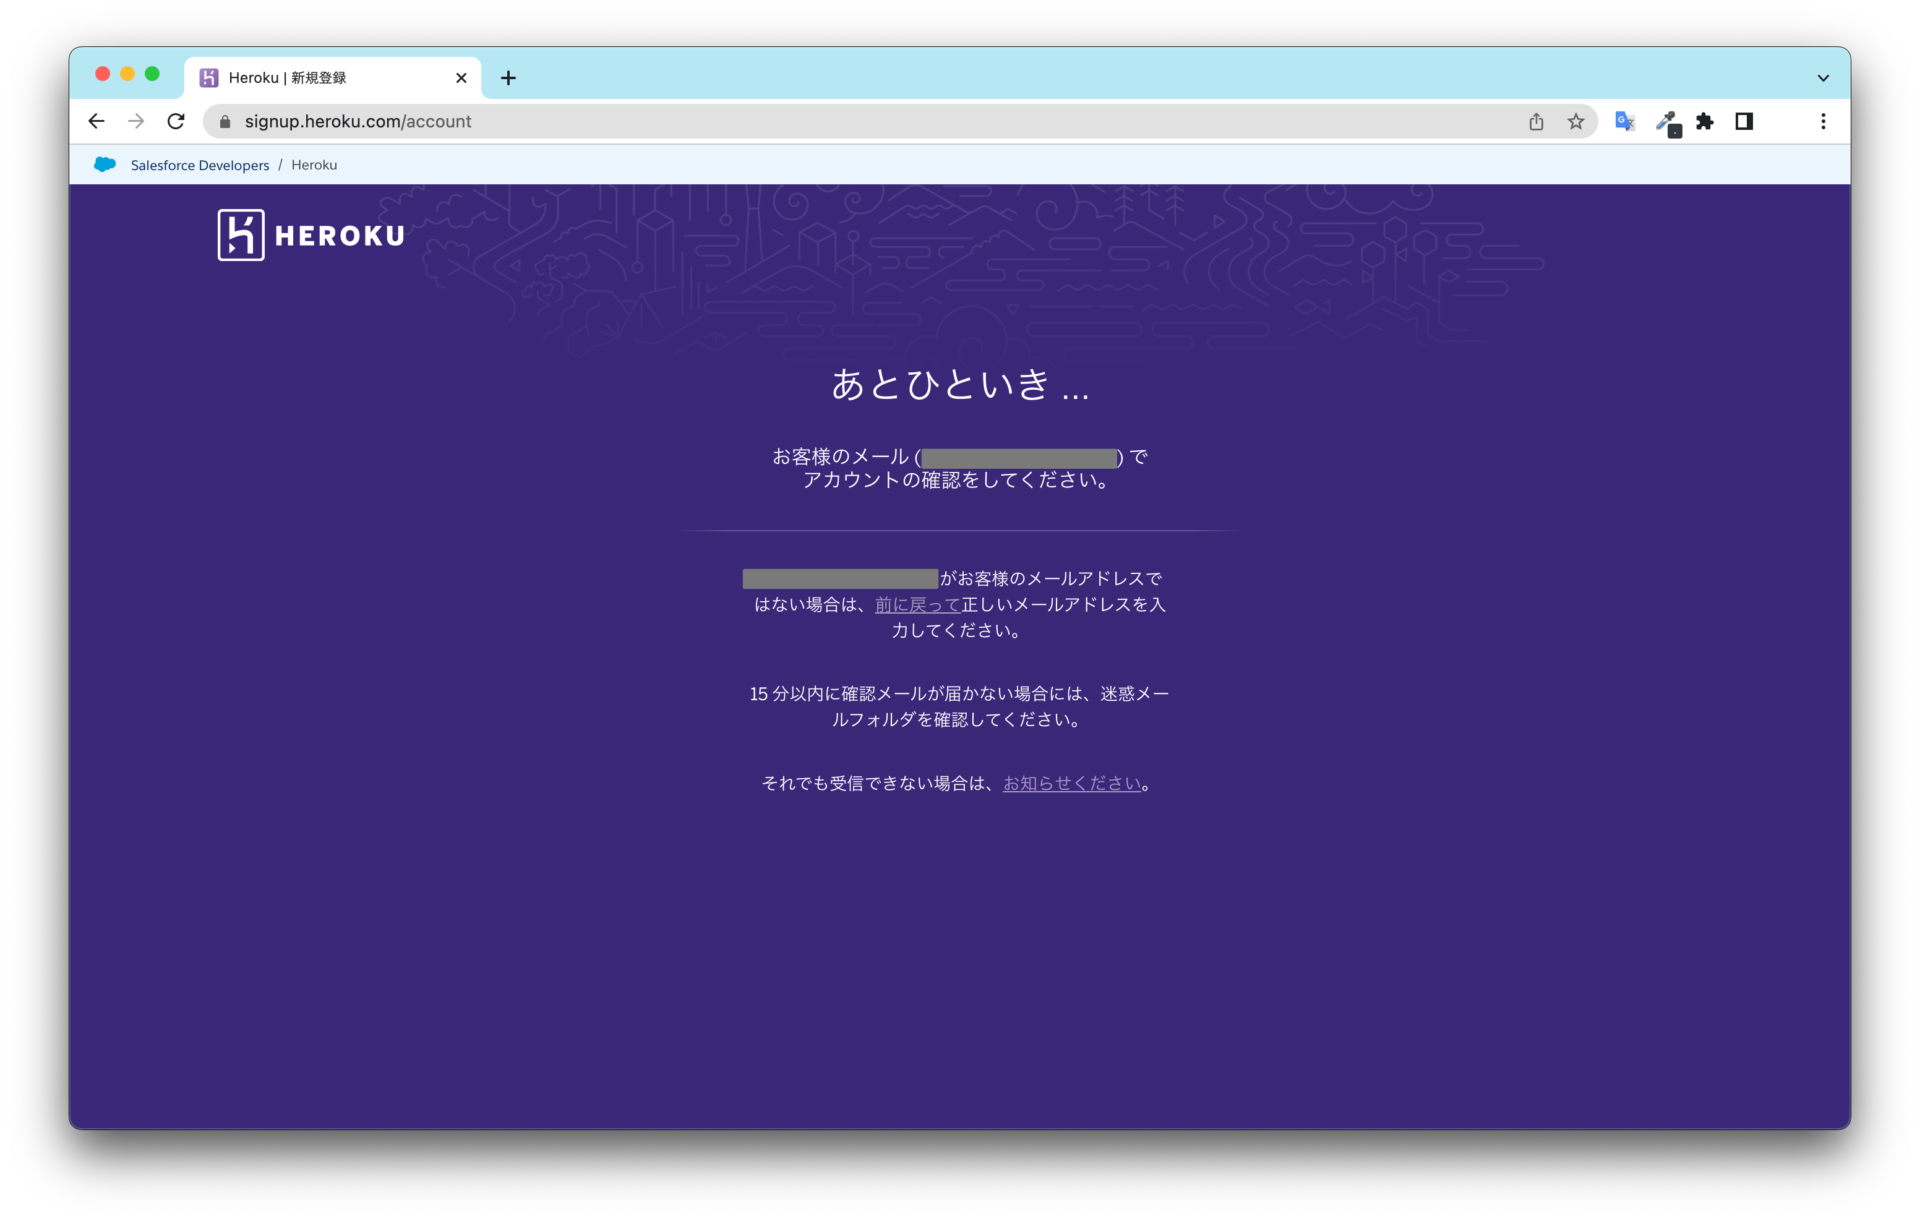Screen dimensions: 1920x1221
Task: Open the Google Translate icon in toolbar
Action: pyautogui.click(x=1624, y=121)
